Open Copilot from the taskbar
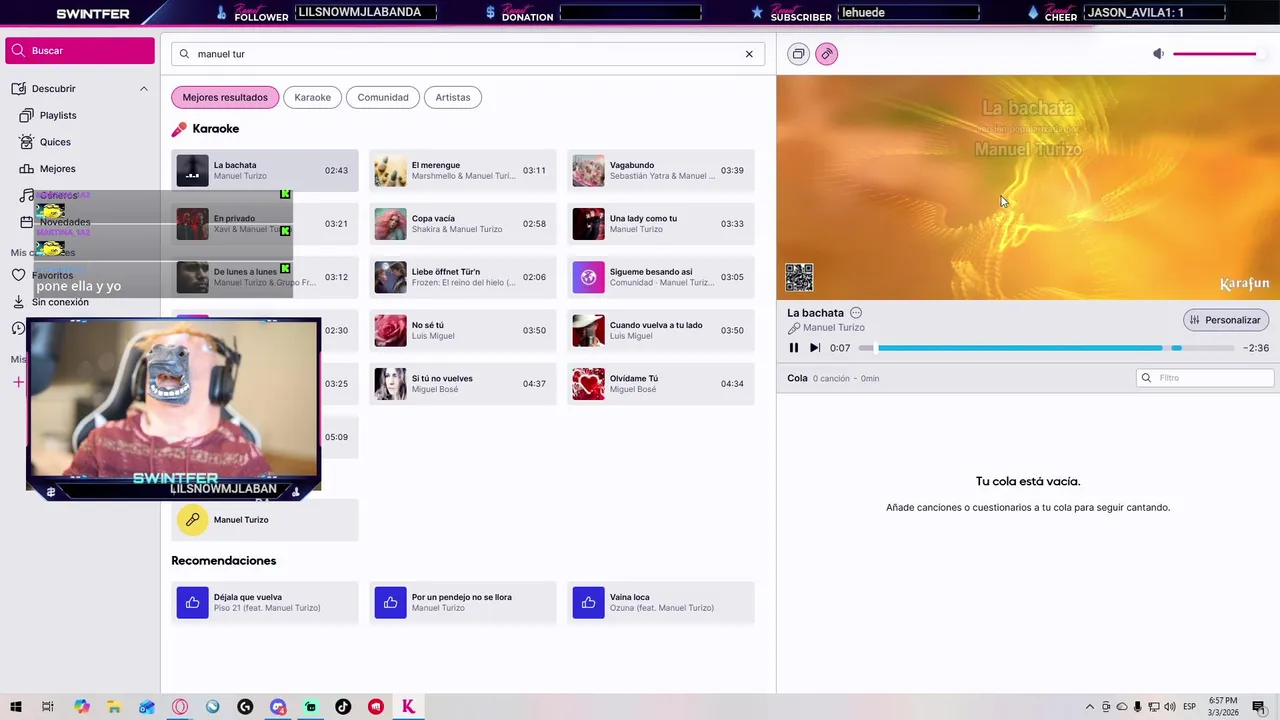The width and height of the screenshot is (1280, 720). [82, 707]
